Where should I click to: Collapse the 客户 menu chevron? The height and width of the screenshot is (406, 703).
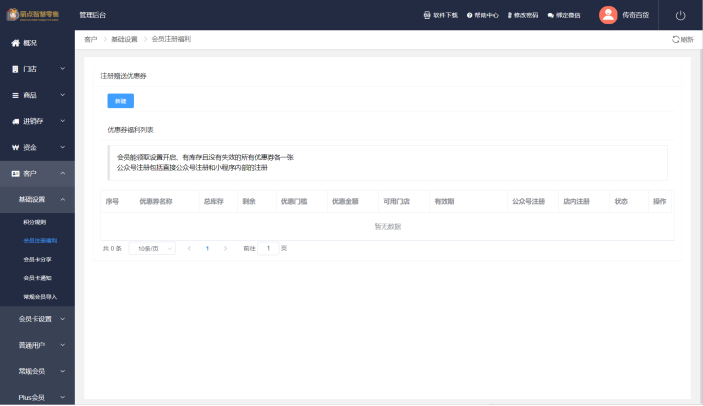[x=63, y=173]
